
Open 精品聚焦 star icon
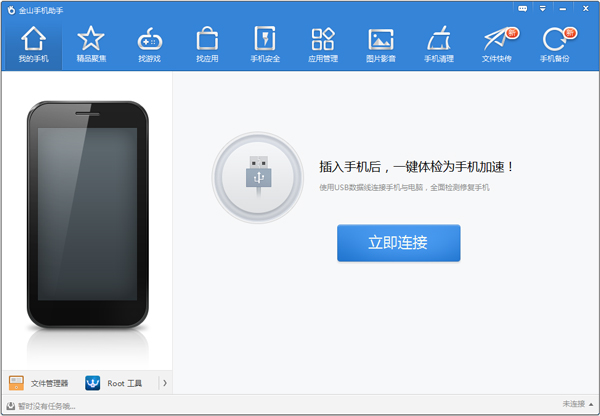(91, 44)
